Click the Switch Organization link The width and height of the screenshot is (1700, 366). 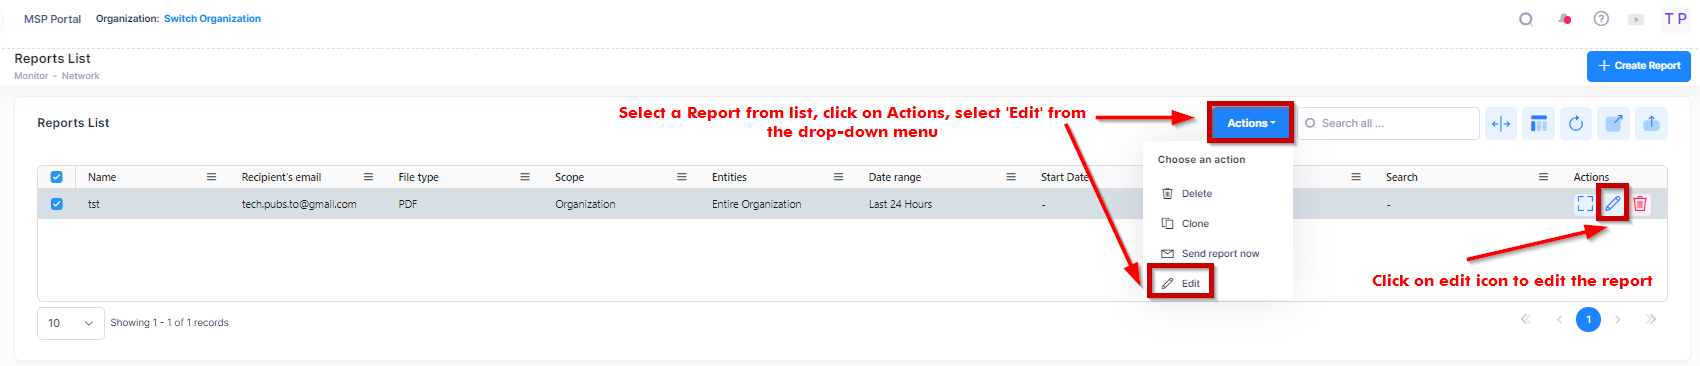coord(212,19)
